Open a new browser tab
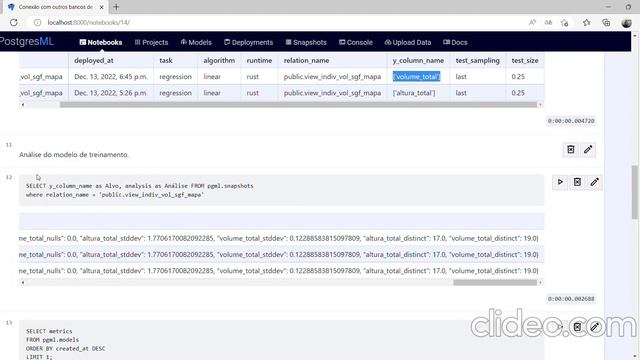The height and width of the screenshot is (360, 640). pos(116,7)
